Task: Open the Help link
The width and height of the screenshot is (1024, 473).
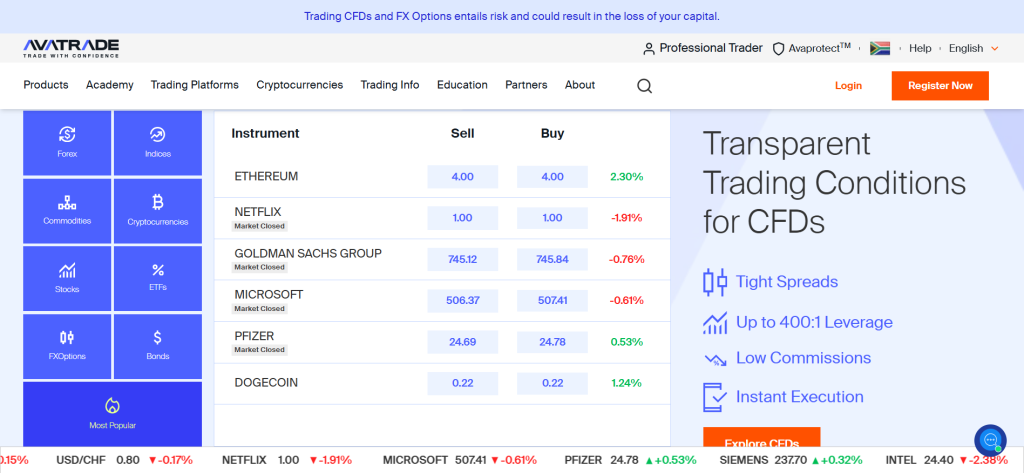Action: 920,48
